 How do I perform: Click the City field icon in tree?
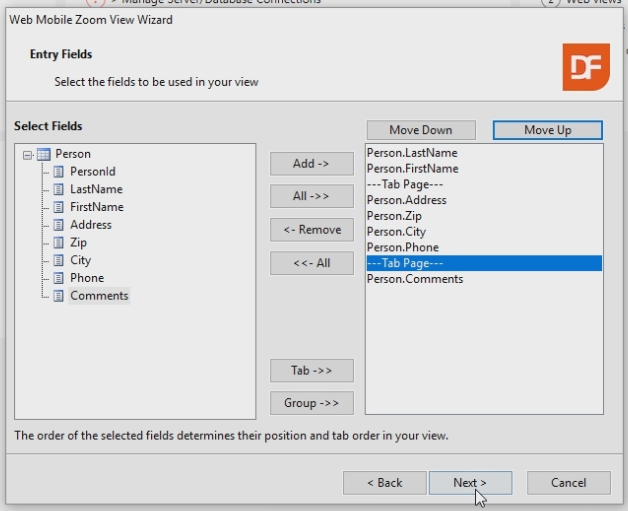pos(58,260)
